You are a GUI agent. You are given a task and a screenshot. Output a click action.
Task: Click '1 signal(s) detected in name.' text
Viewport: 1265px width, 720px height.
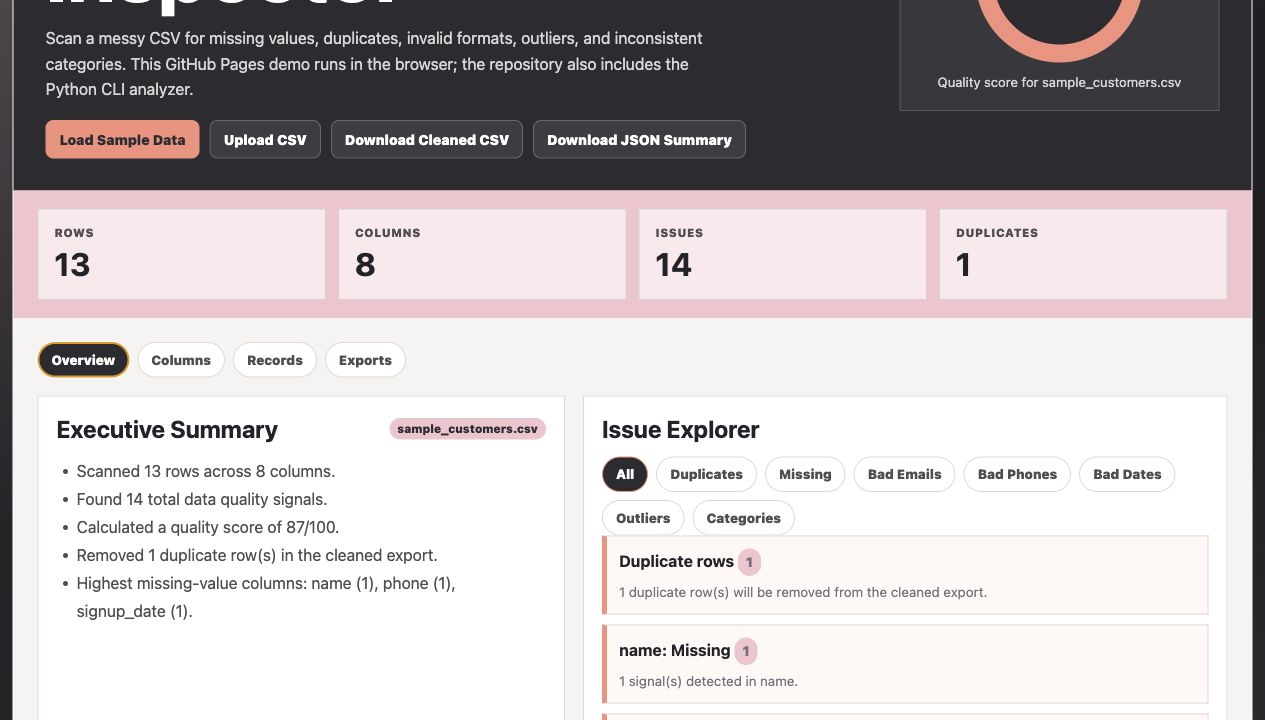point(708,681)
